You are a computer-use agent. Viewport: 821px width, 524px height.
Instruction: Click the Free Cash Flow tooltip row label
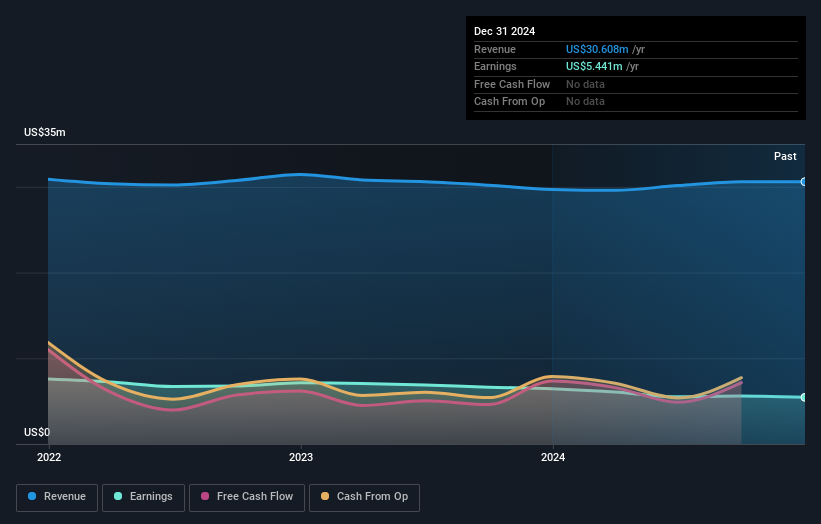point(512,84)
